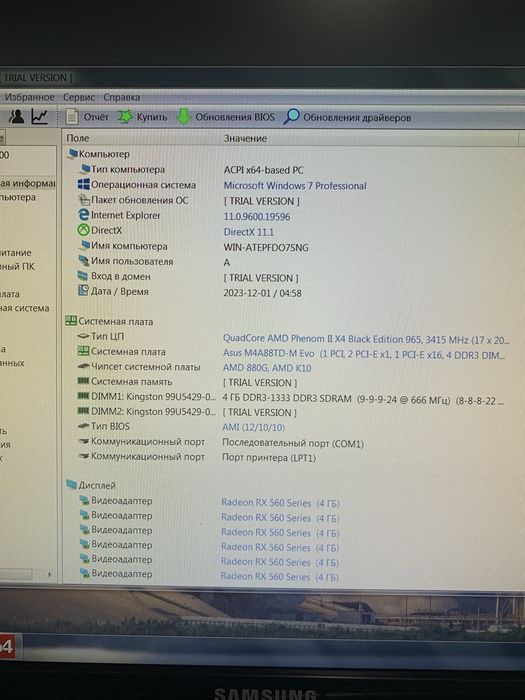This screenshot has width=525, height=700.
Task: Open the Отчёт report icon
Action: [72, 117]
